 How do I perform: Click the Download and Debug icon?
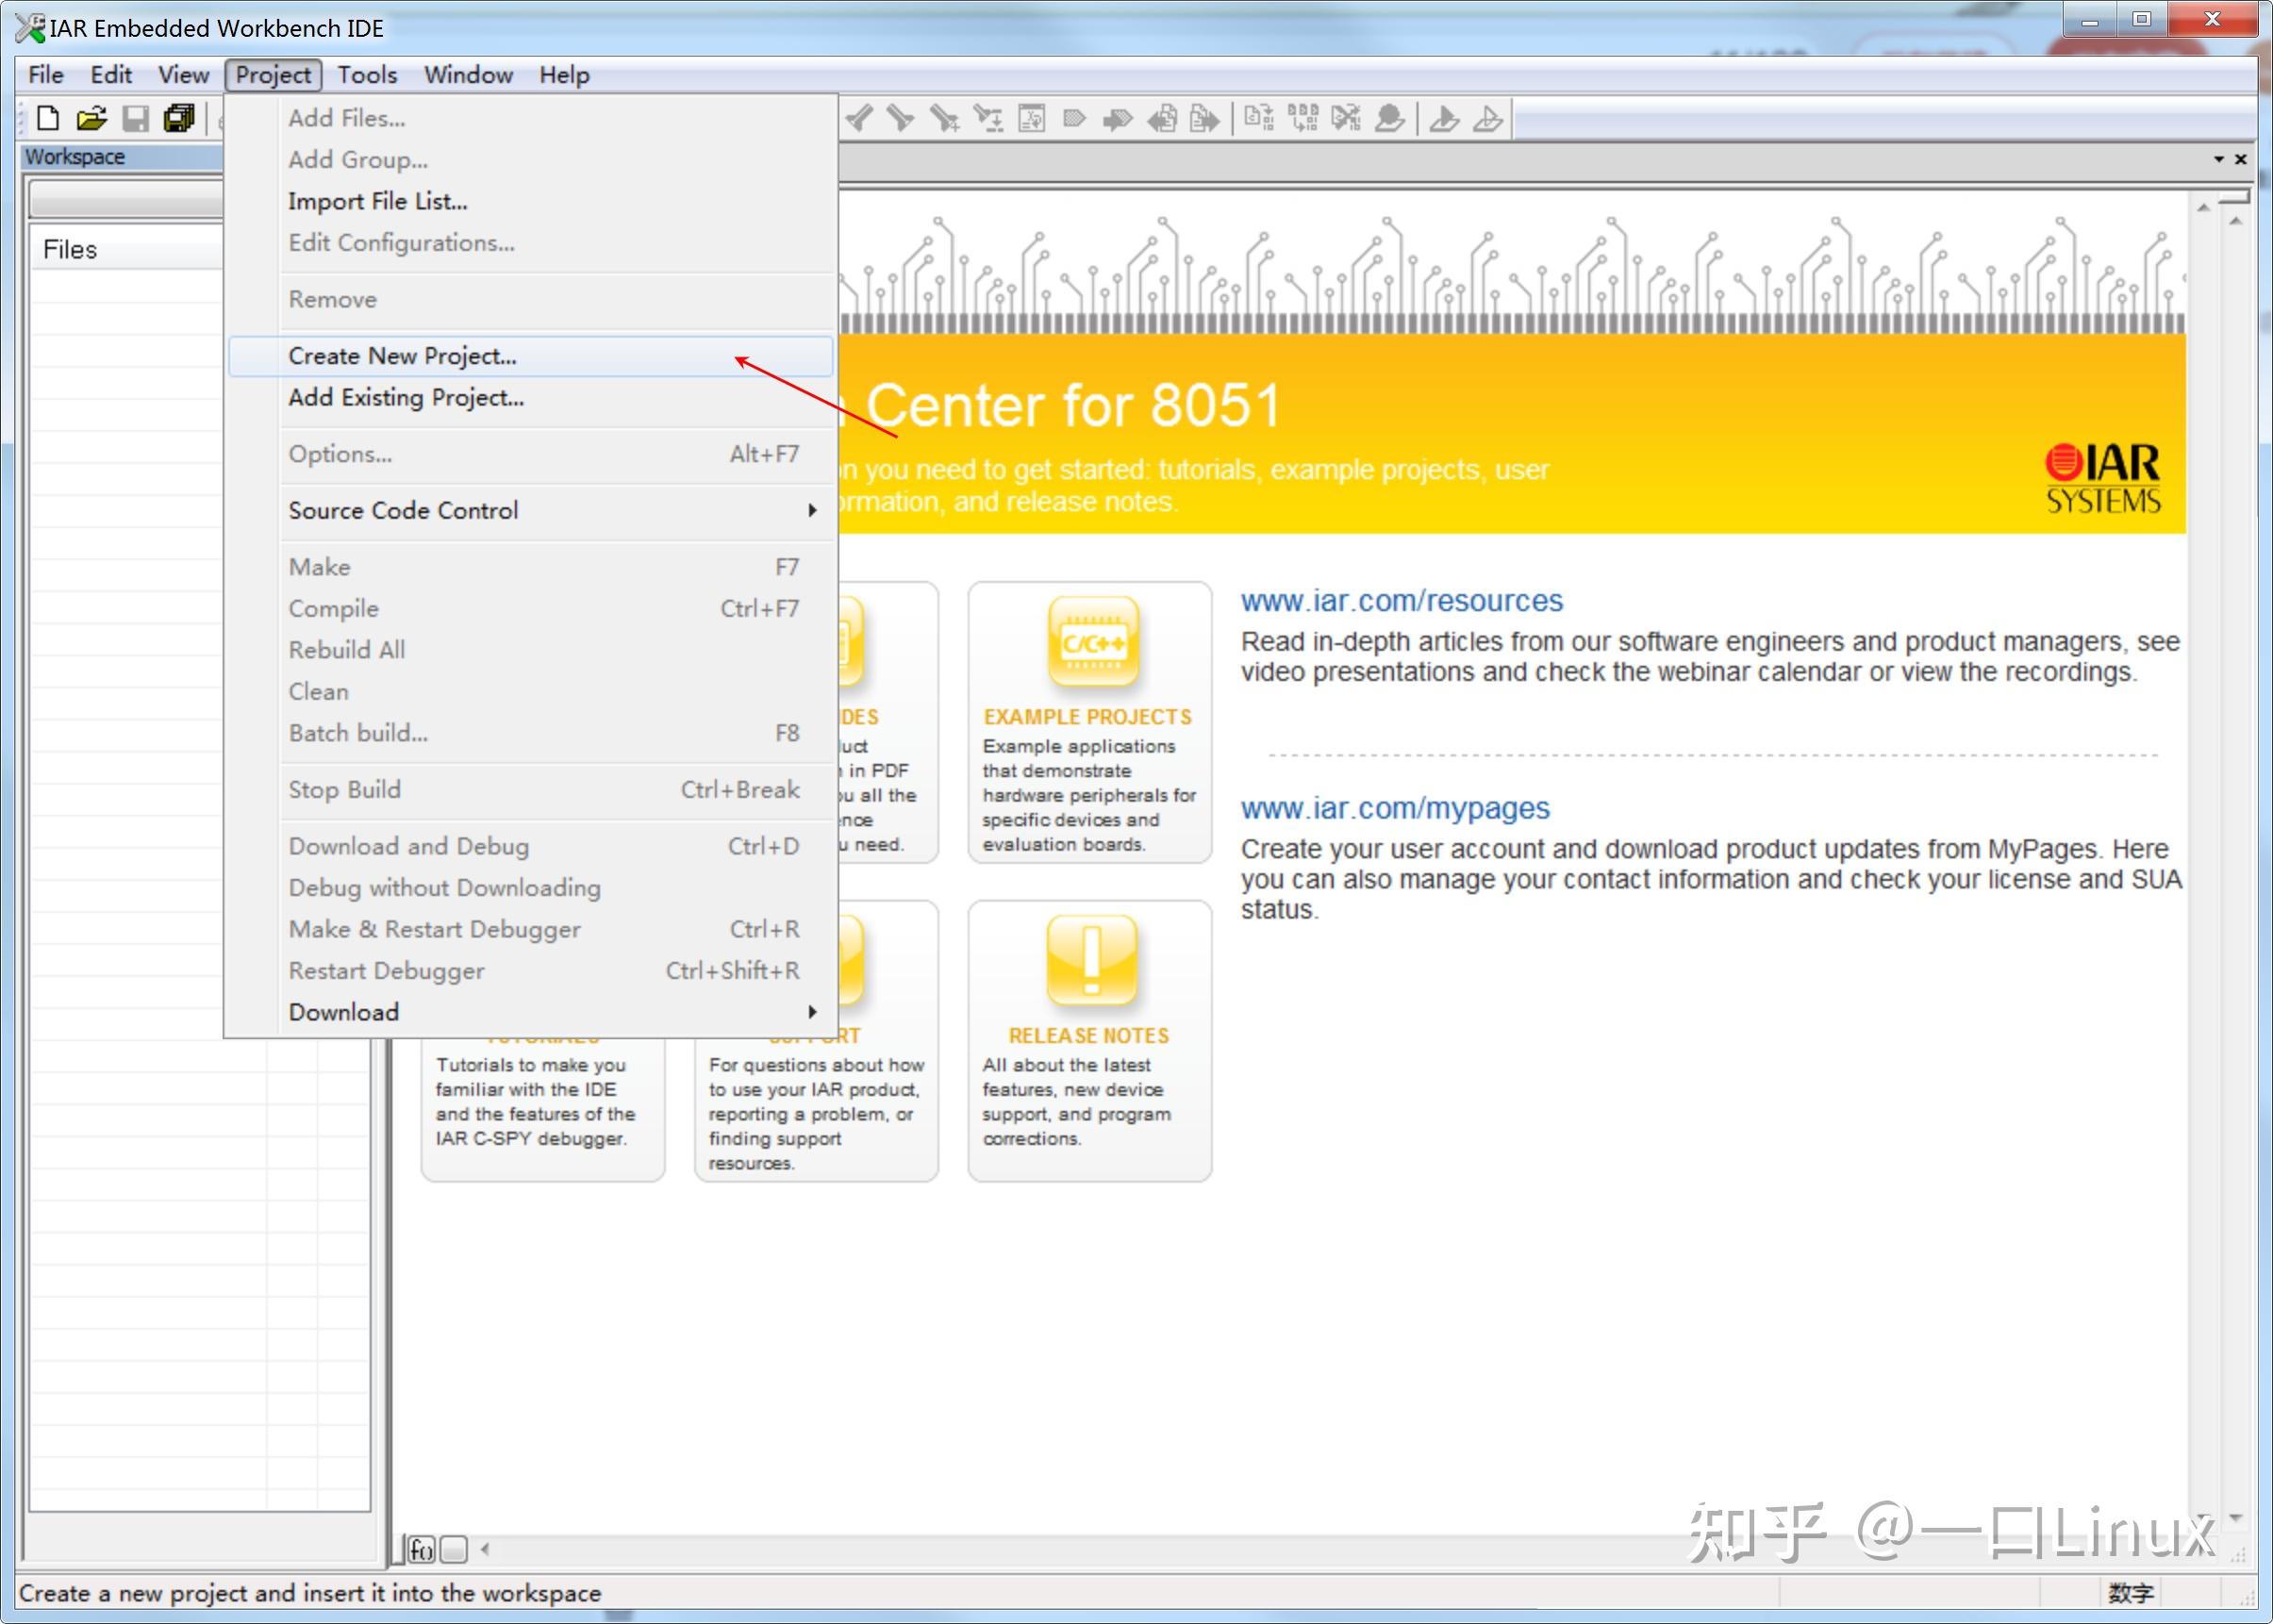(x=1444, y=119)
